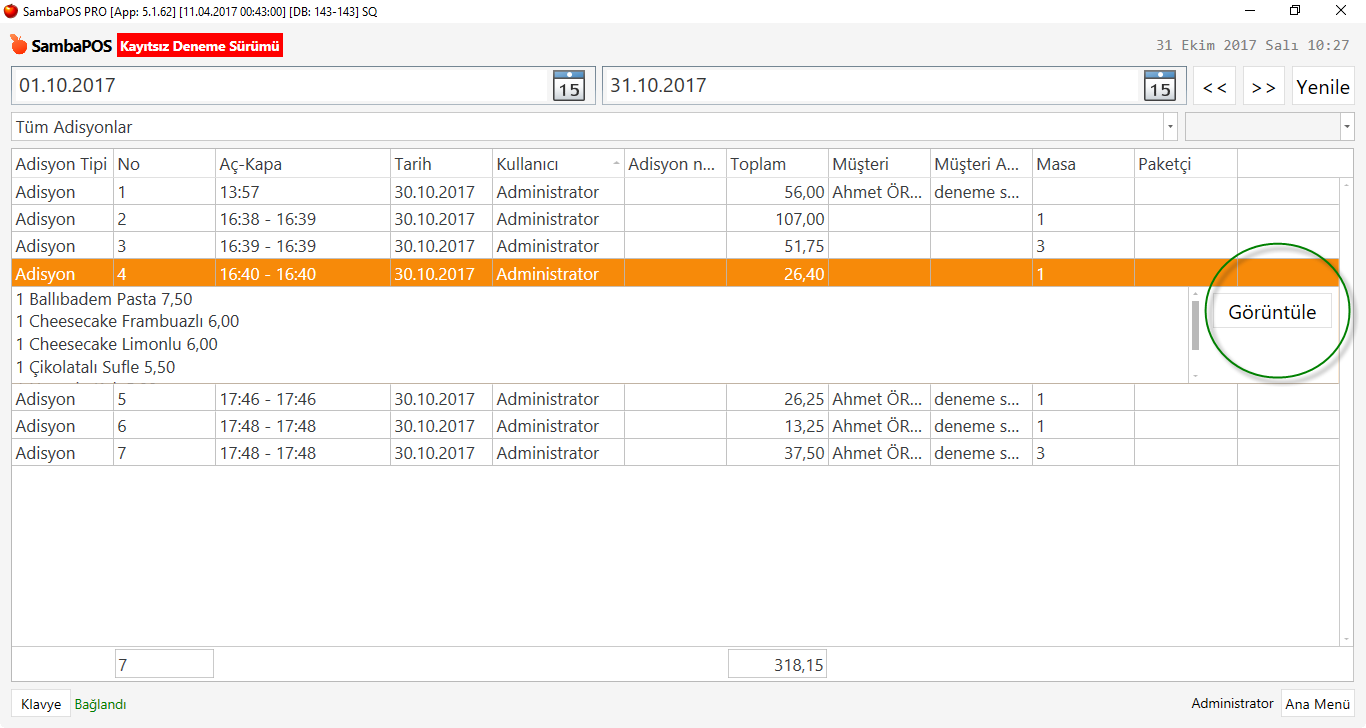This screenshot has height=728, width=1366.
Task: Go to previous period with << button
Action: point(1215,86)
